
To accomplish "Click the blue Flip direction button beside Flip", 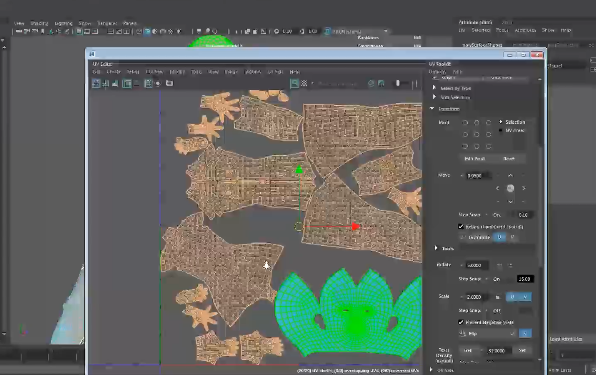I will point(525,333).
